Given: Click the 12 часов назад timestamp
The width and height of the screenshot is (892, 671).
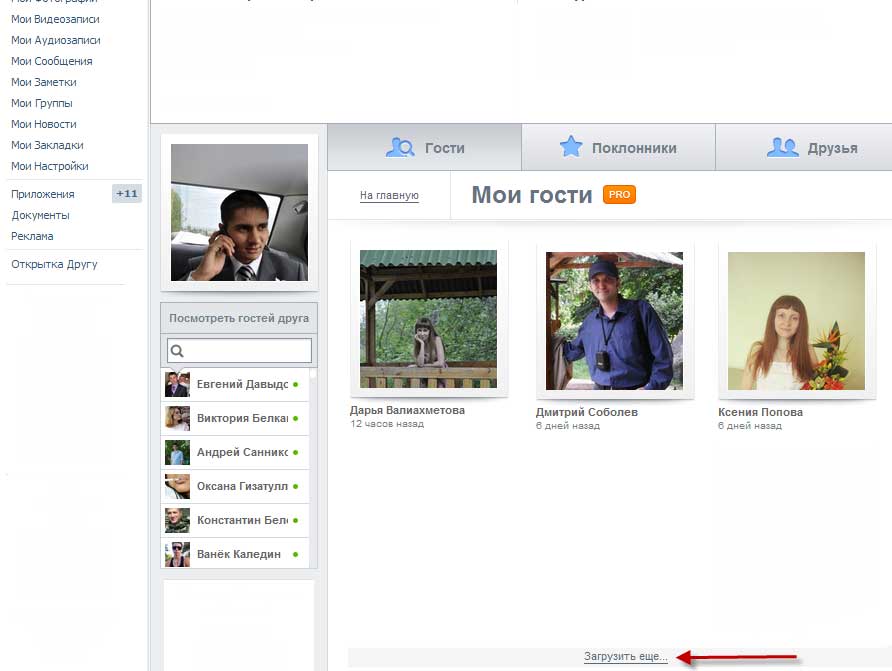Looking at the screenshot, I should 387,424.
